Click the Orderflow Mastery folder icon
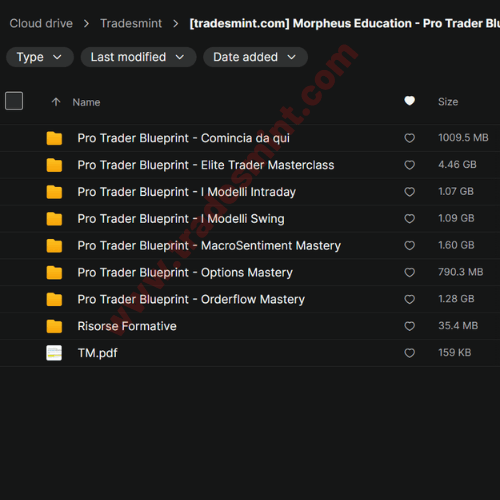 coord(54,299)
